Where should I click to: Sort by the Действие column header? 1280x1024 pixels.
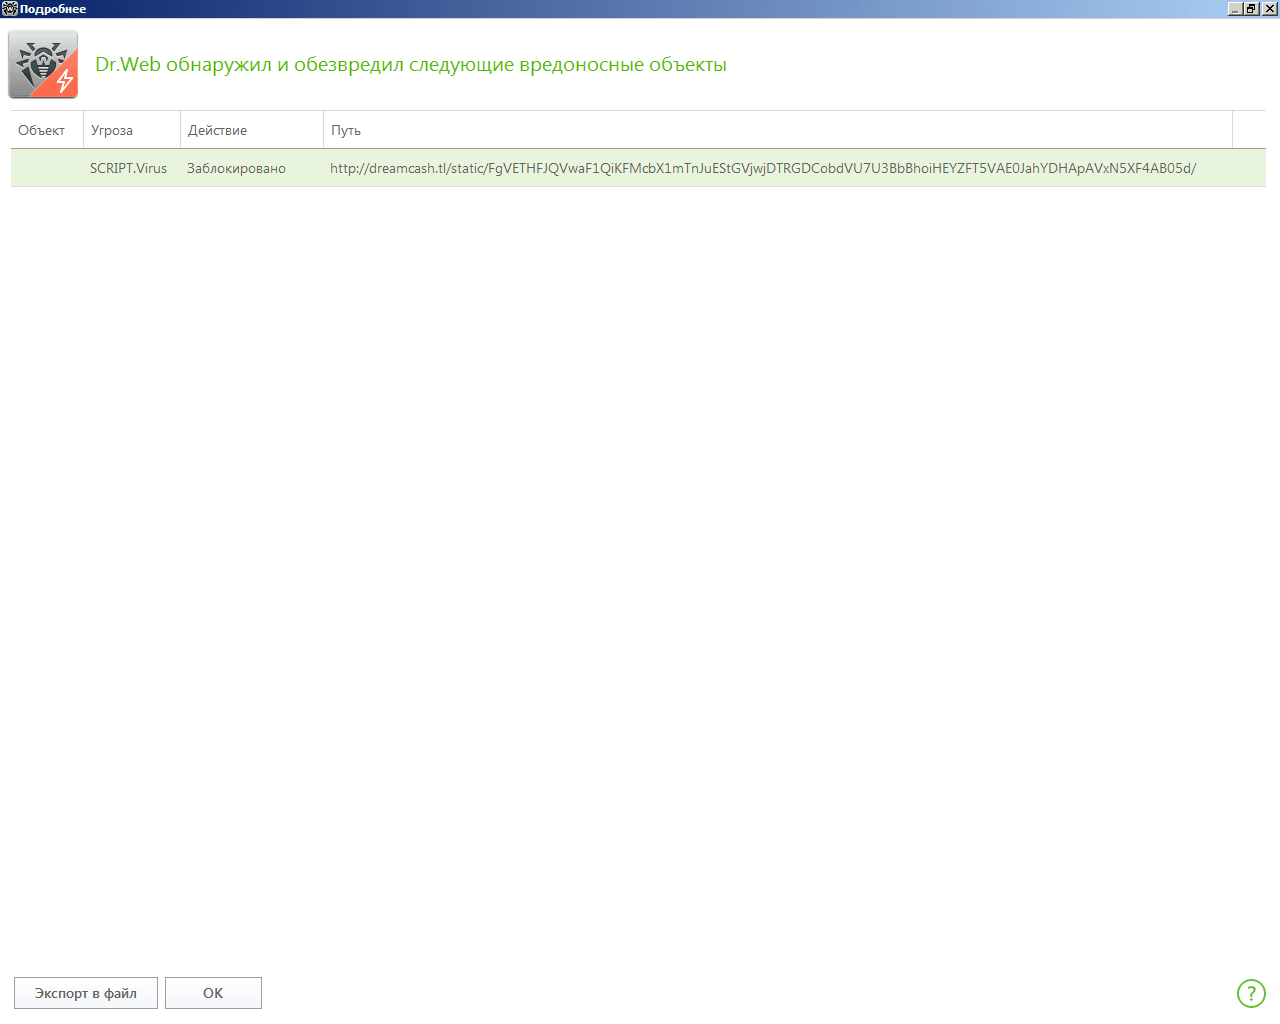(x=252, y=130)
